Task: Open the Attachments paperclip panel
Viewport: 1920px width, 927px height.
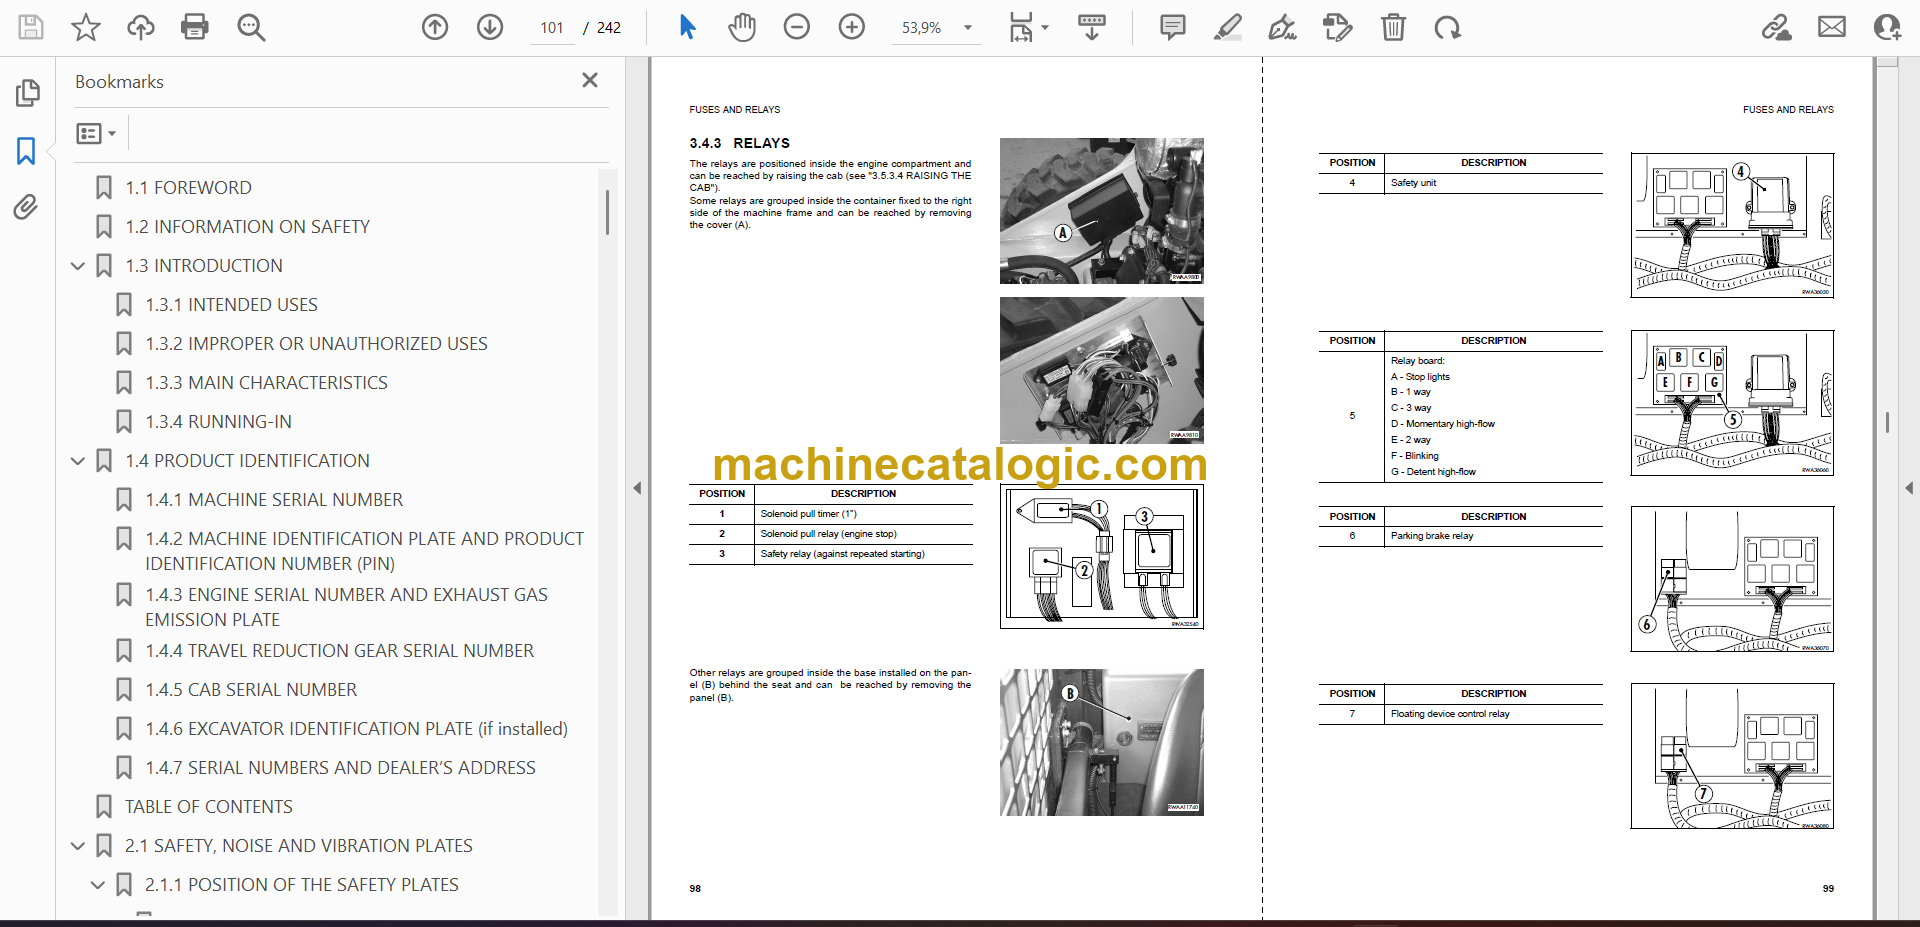Action: coord(27,207)
